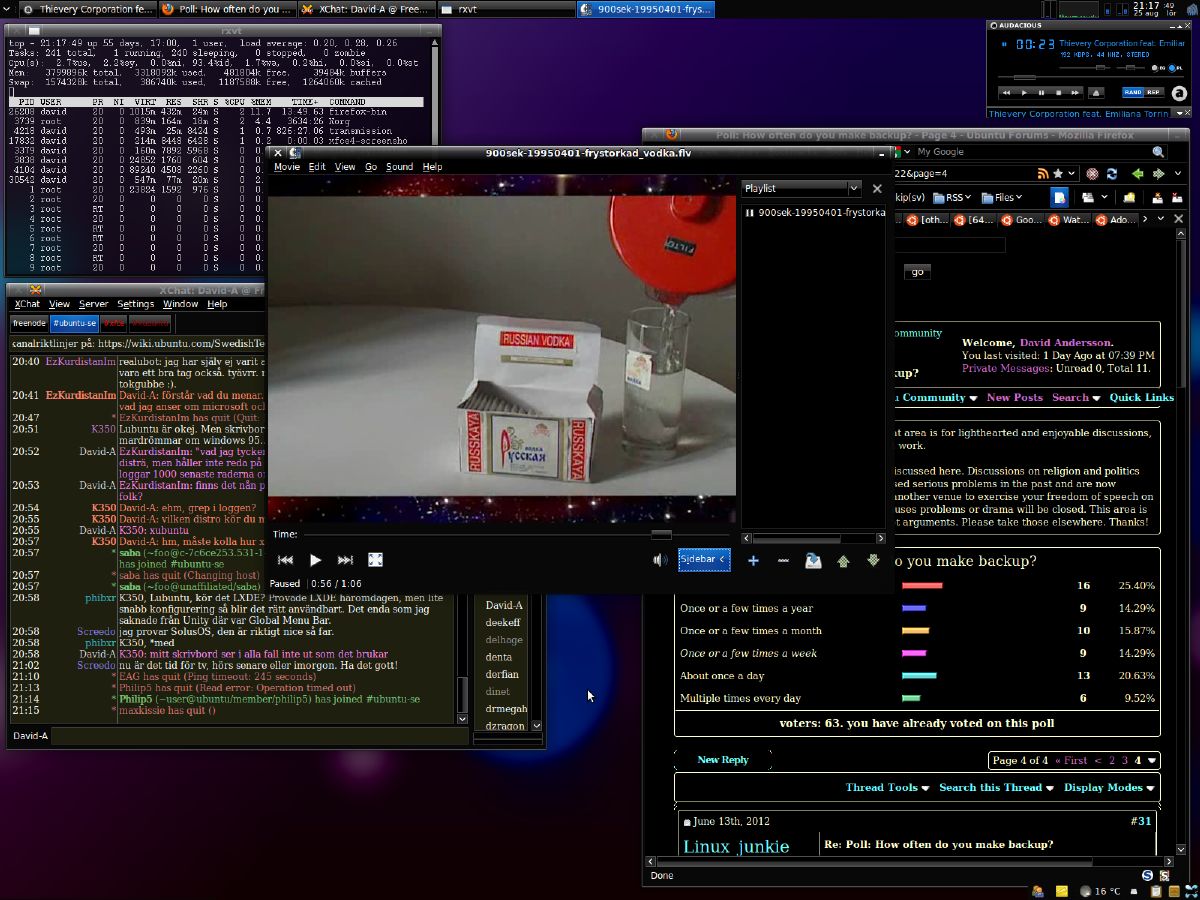This screenshot has width=1200, height=900.
Task: Click the Totem volume speaker icon
Action: click(660, 560)
